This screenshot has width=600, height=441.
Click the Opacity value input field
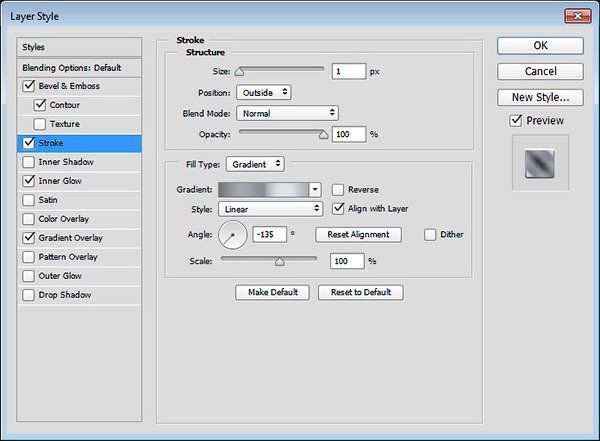(x=349, y=134)
